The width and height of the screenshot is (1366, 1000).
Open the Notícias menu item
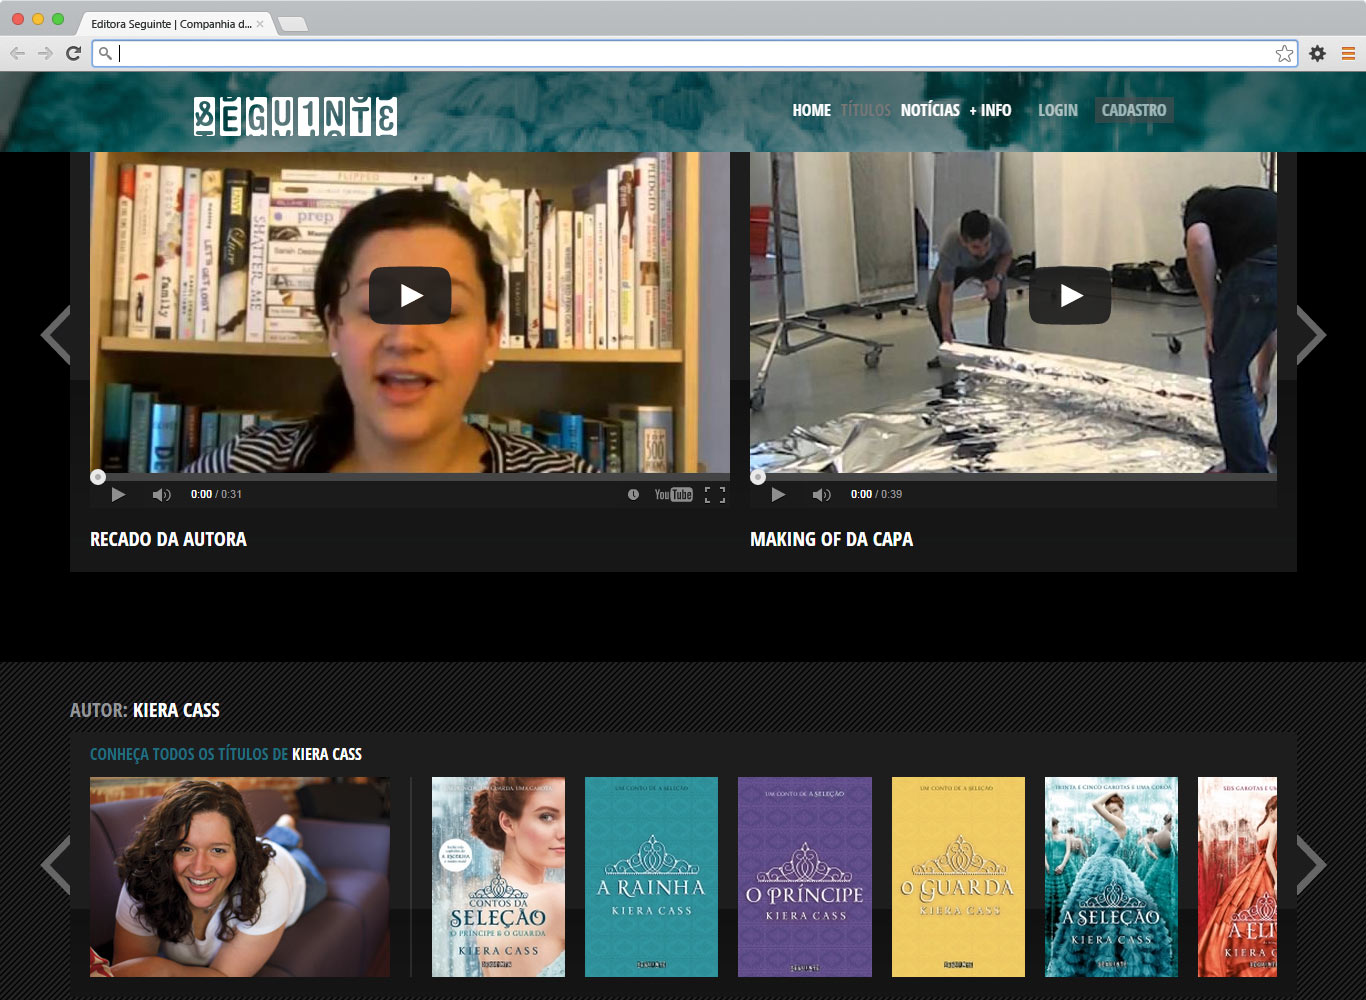929,110
